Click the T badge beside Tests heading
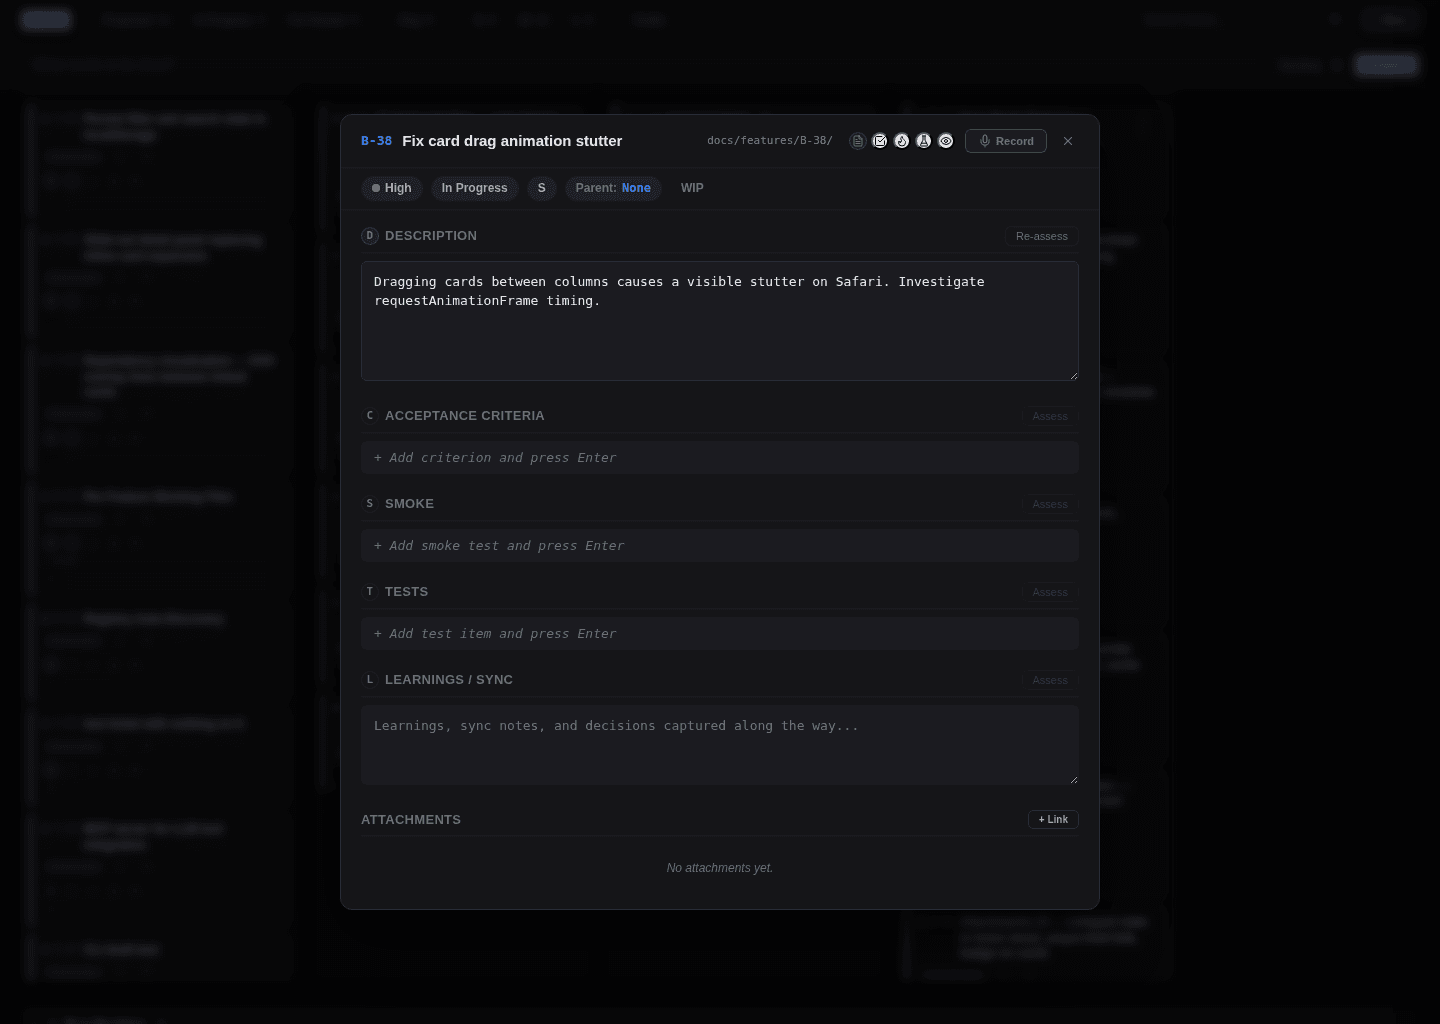The image size is (1440, 1024). coord(369,592)
